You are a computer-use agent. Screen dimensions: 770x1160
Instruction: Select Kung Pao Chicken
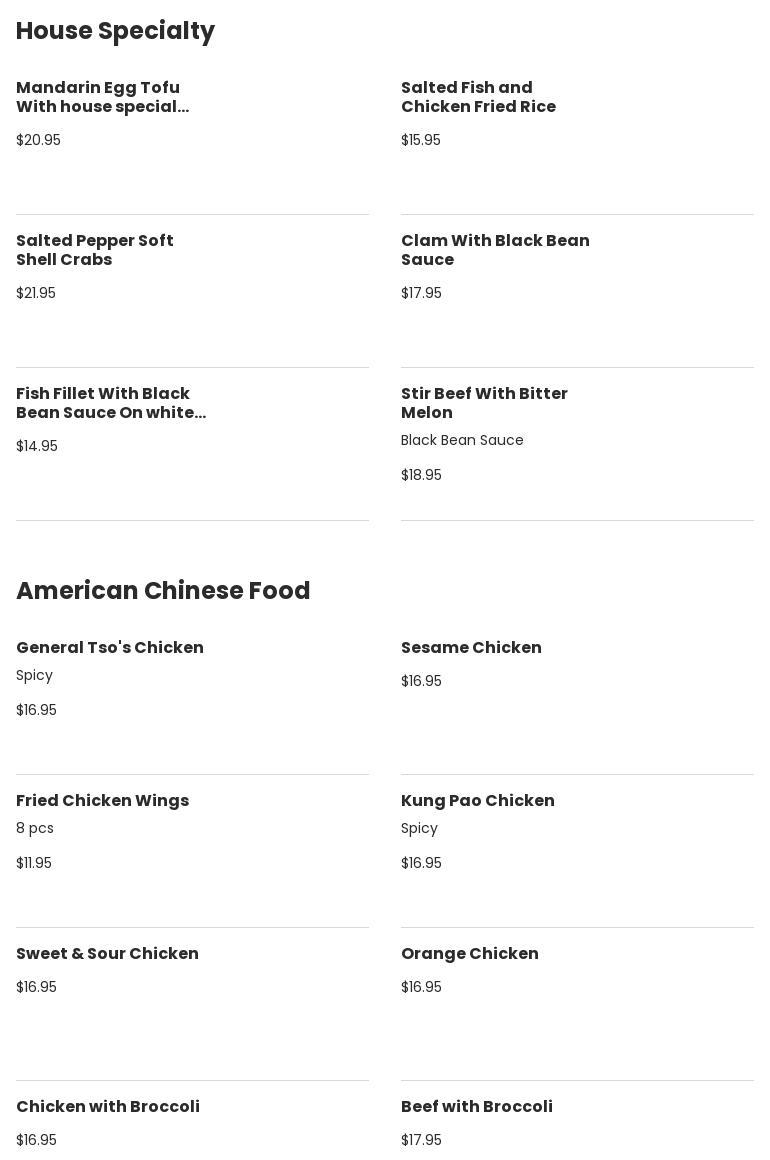coord(477,801)
